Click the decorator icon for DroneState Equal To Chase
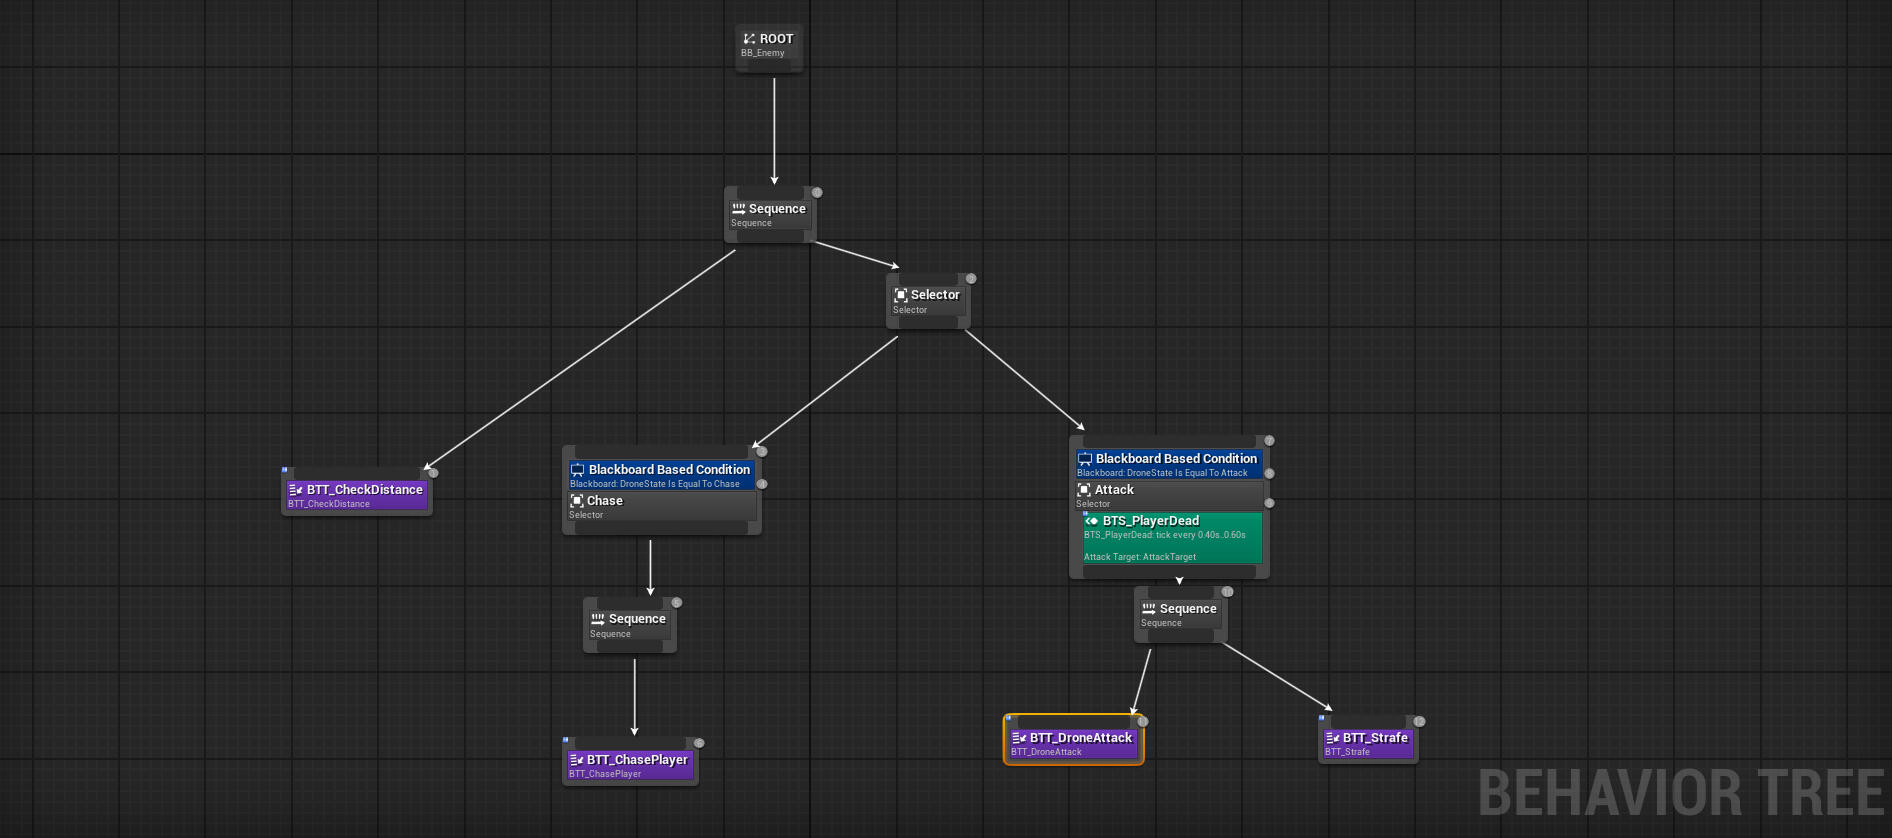1892x838 pixels. click(x=577, y=470)
